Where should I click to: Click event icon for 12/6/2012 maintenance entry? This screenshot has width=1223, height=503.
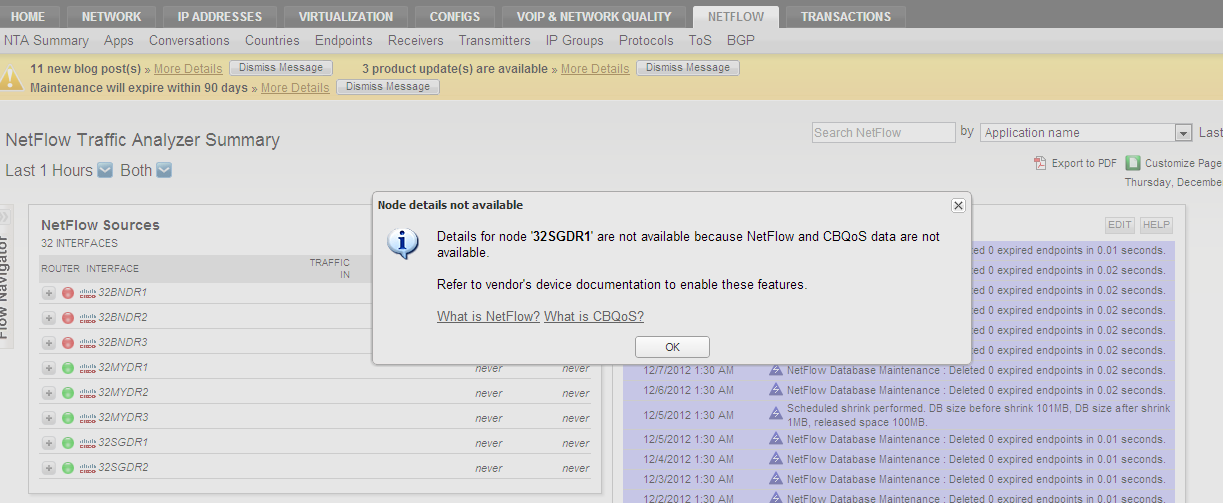[x=775, y=390]
